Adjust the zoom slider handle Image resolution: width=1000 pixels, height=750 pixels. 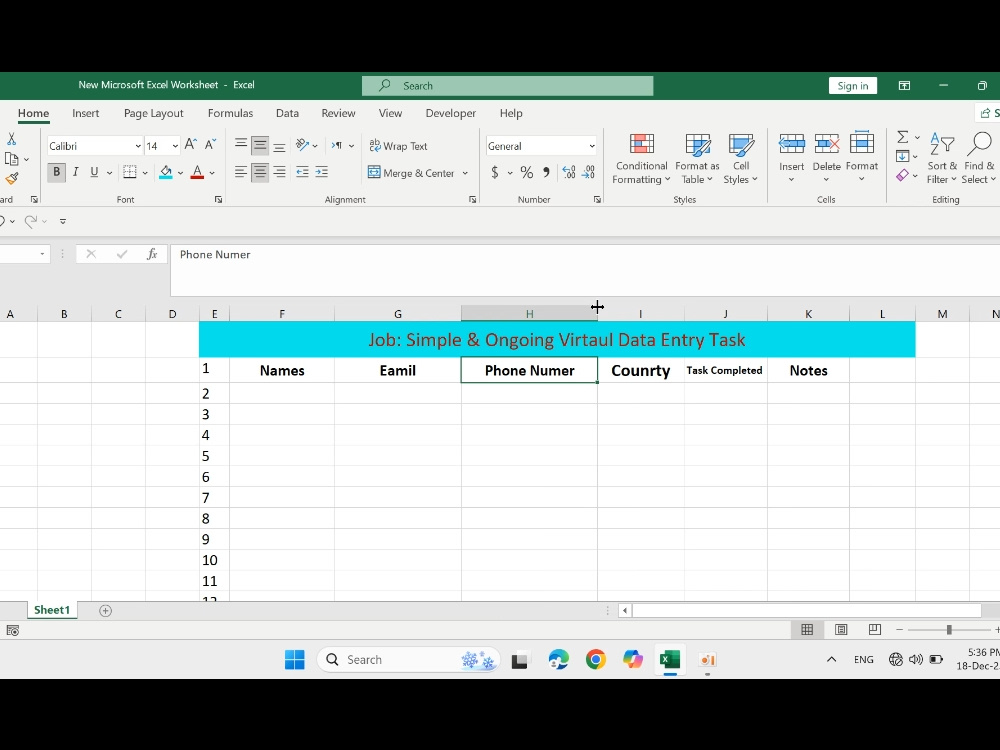tap(949, 630)
